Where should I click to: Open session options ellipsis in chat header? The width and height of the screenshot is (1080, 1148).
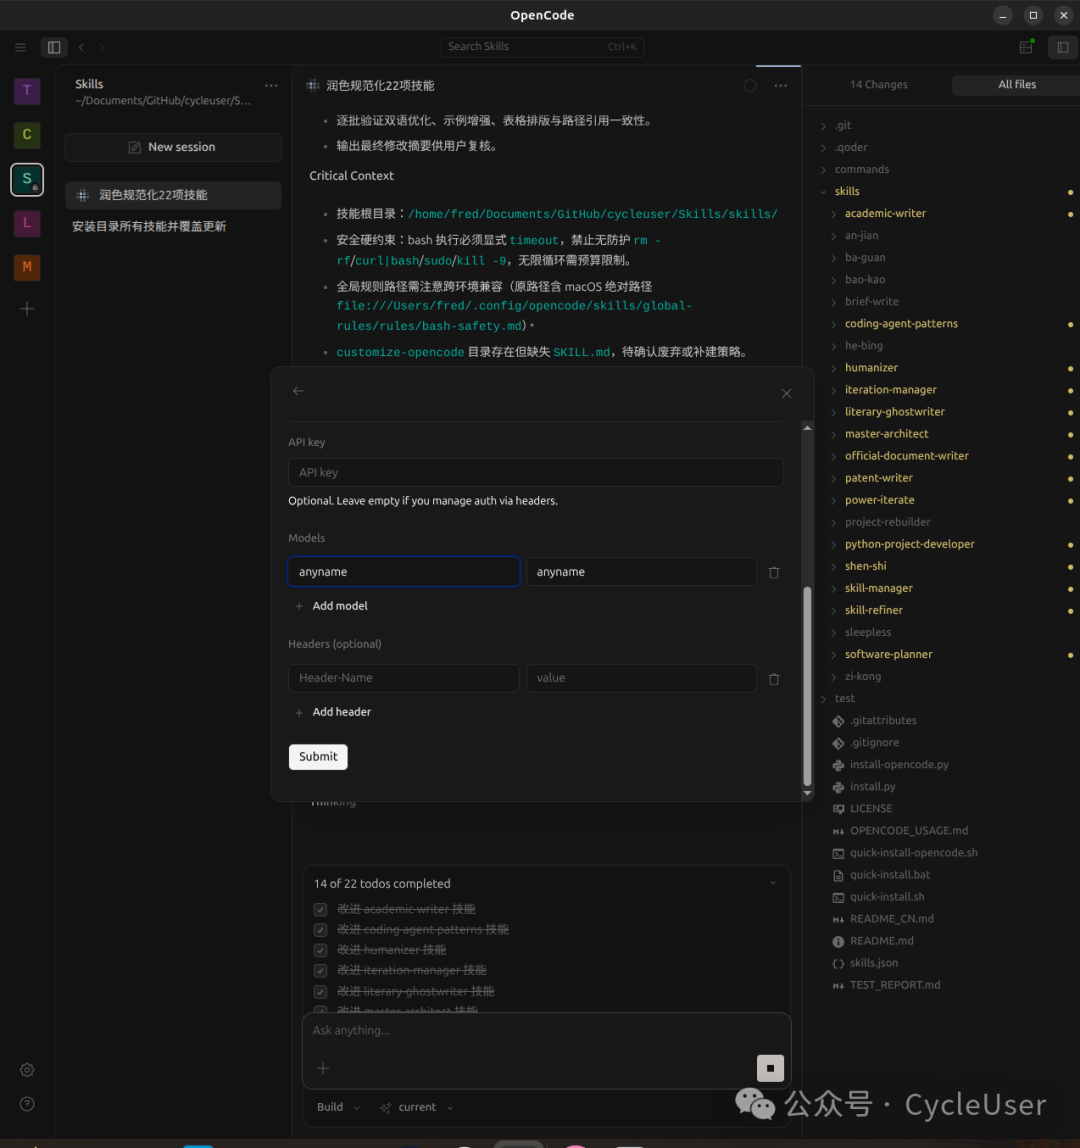781,86
